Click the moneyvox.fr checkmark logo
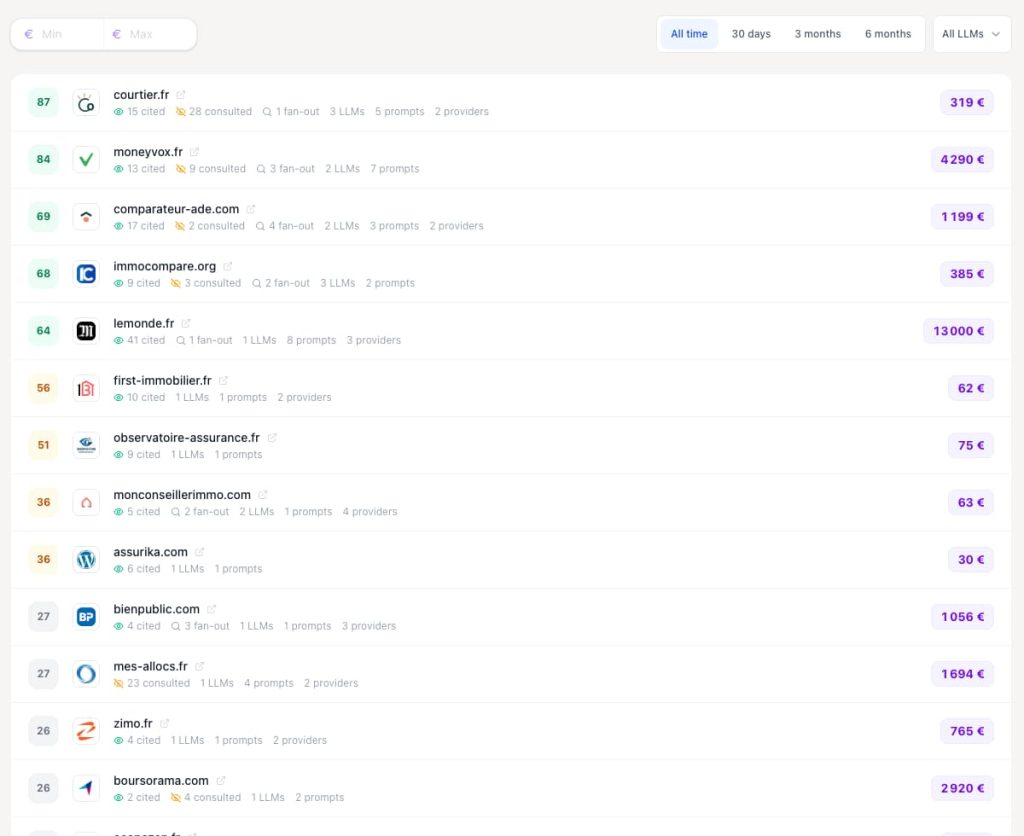The image size is (1024, 836). point(86,159)
